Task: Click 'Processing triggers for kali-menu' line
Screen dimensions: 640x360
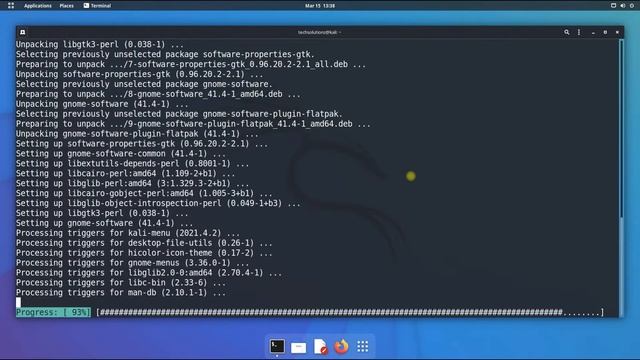Action: [128, 233]
